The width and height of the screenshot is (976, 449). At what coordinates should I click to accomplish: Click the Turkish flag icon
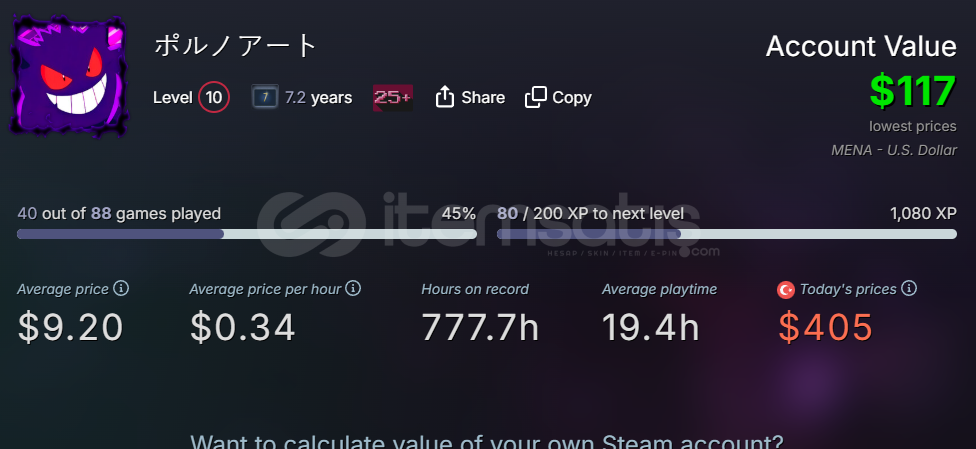[x=786, y=290]
